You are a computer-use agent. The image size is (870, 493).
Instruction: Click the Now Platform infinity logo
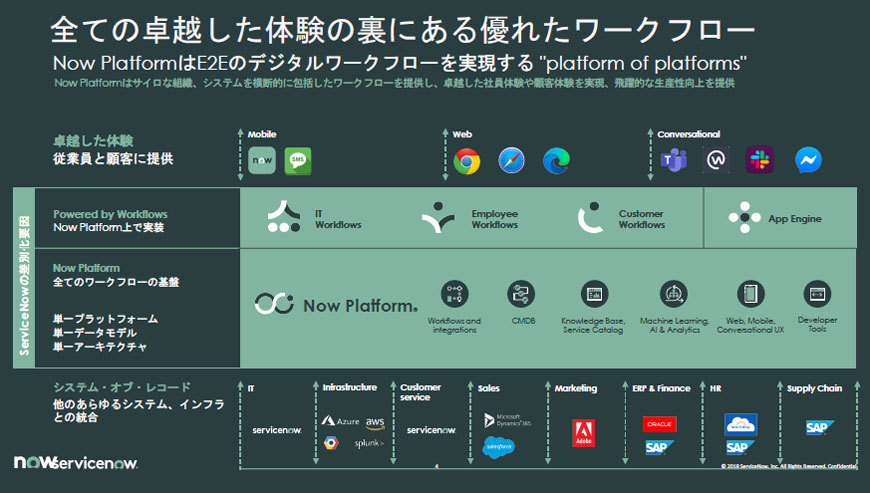pos(274,304)
